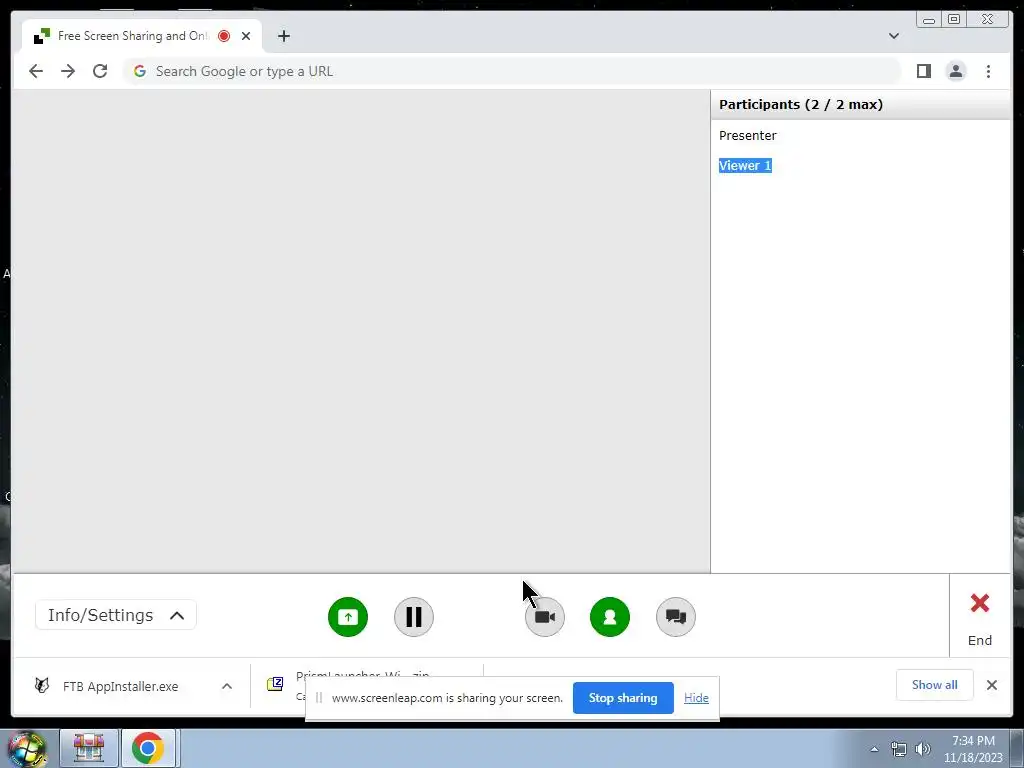This screenshot has width=1024, height=768.
Task: Pause the screen share
Action: coord(413,616)
